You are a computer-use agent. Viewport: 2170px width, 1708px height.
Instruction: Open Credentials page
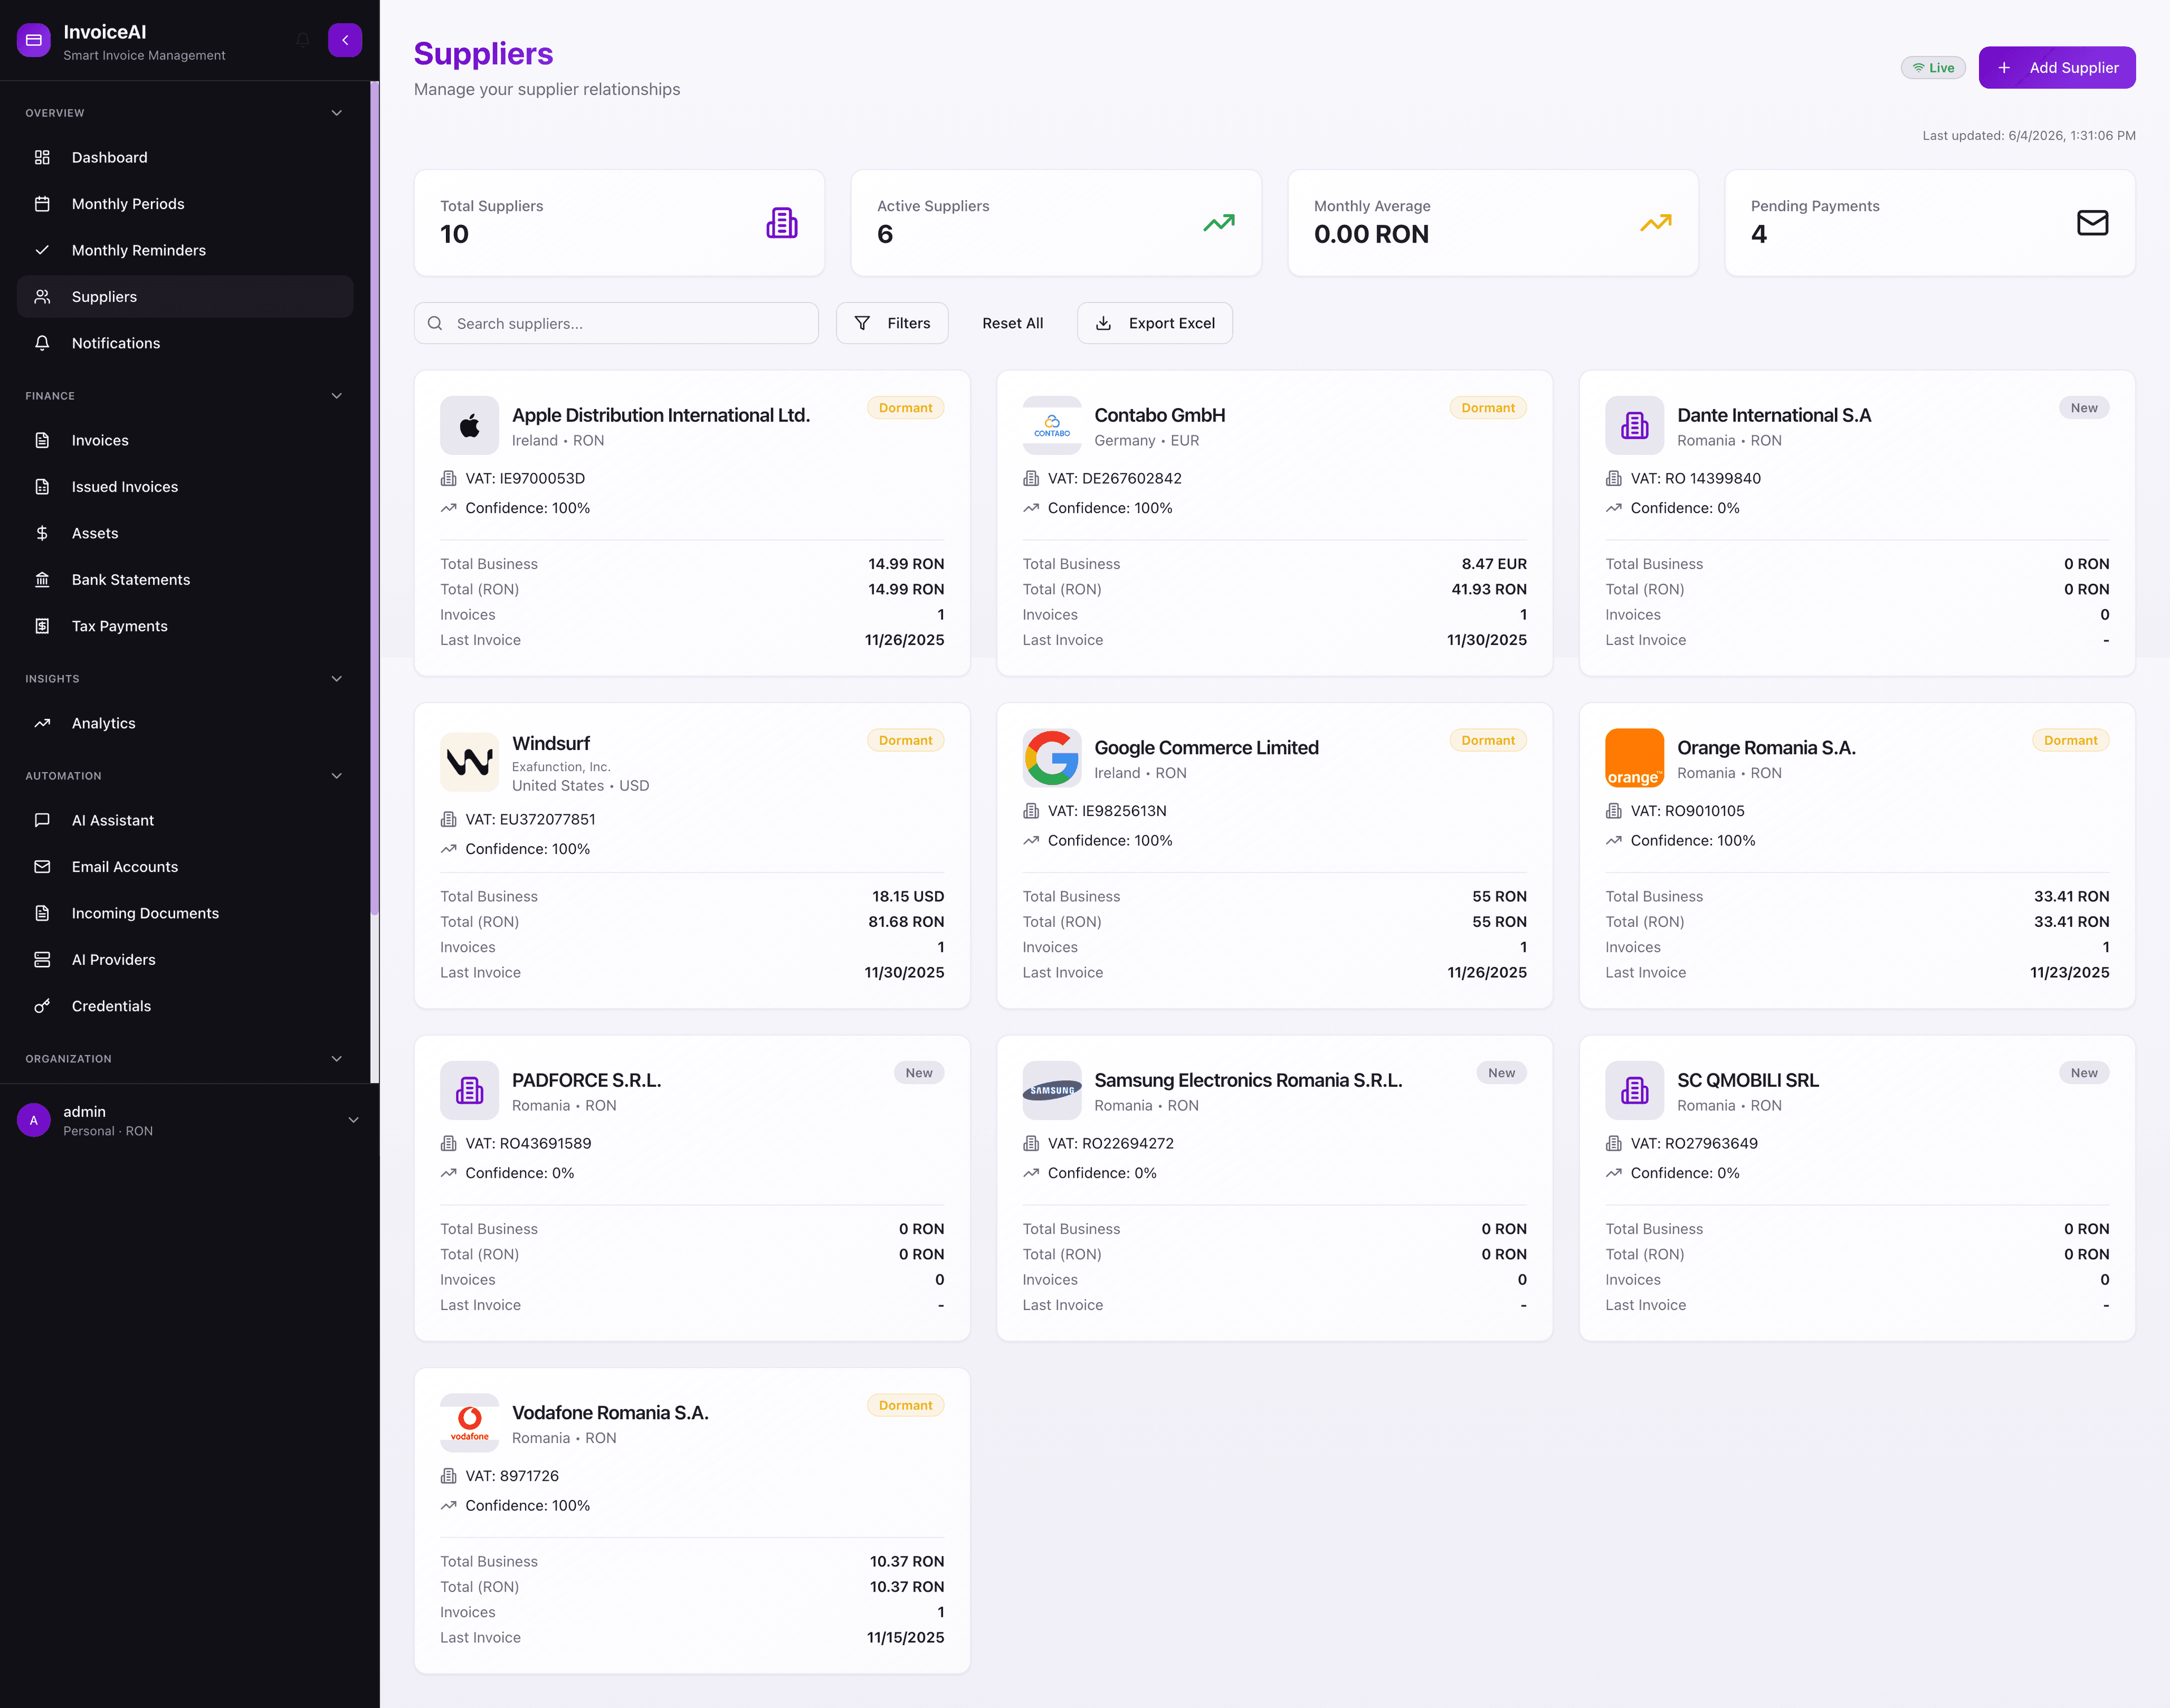click(x=185, y=1006)
